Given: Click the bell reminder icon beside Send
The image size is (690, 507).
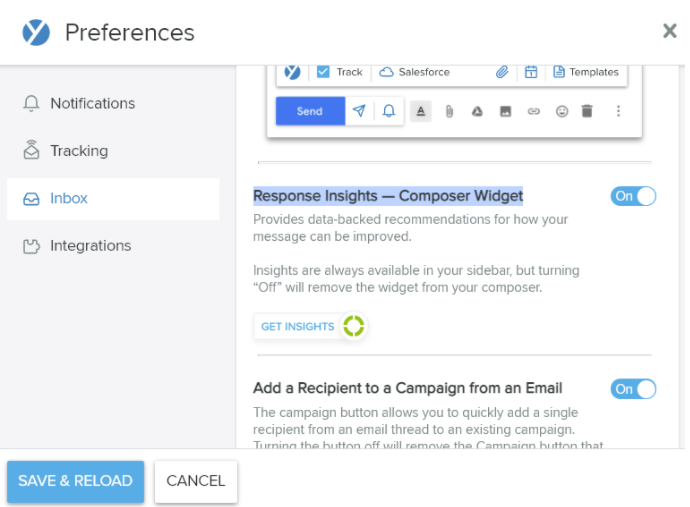Looking at the screenshot, I should click(x=389, y=111).
